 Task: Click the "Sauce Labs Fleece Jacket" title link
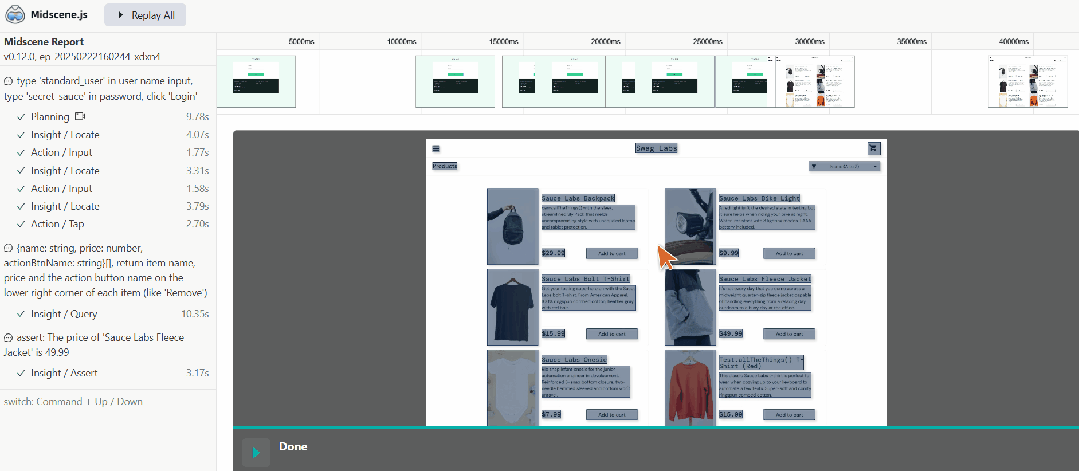(x=765, y=279)
